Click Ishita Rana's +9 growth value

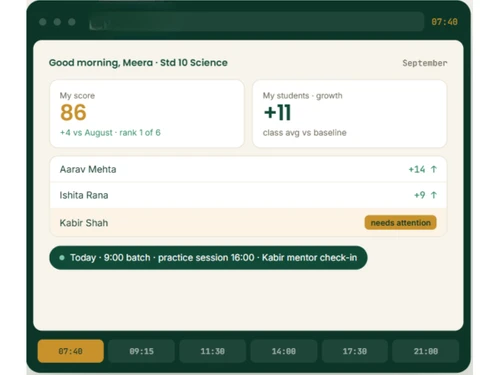[420, 195]
